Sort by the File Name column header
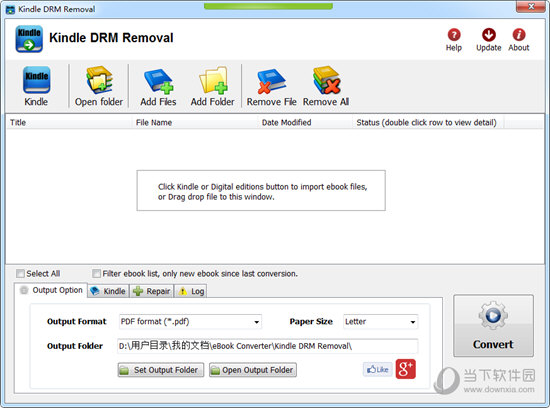 (195, 122)
